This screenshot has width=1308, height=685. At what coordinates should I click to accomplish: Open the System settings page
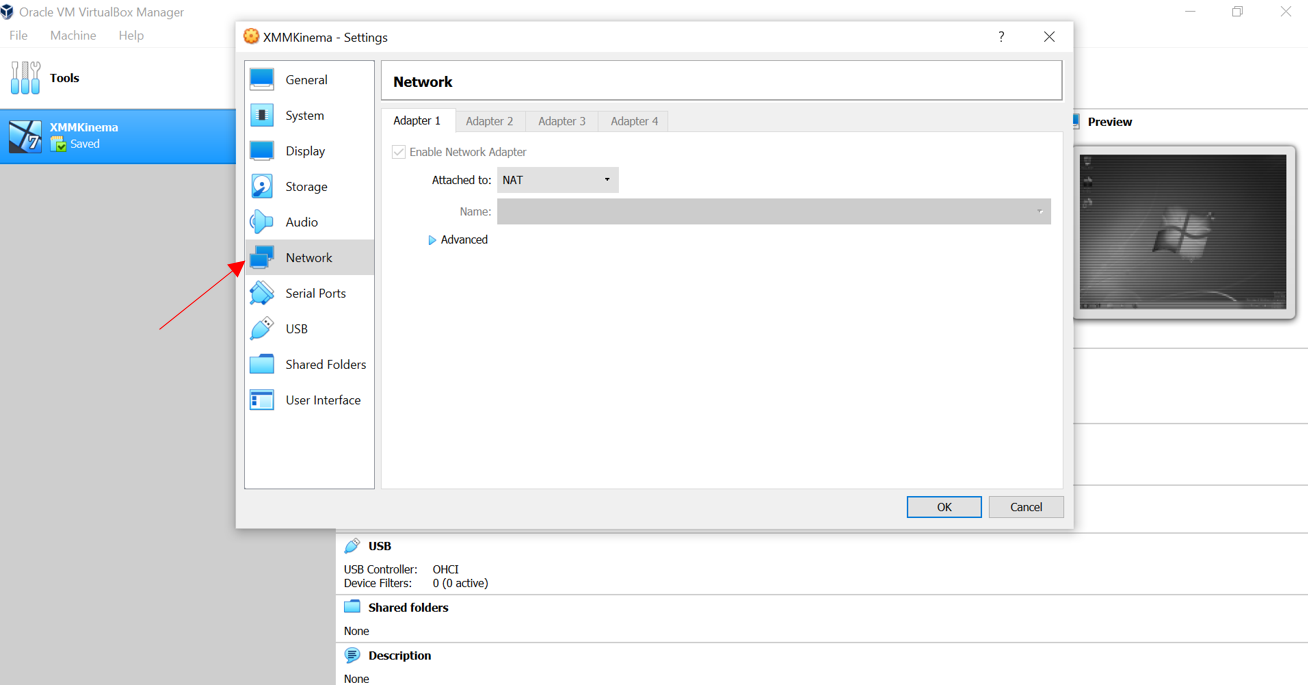tap(262, 115)
